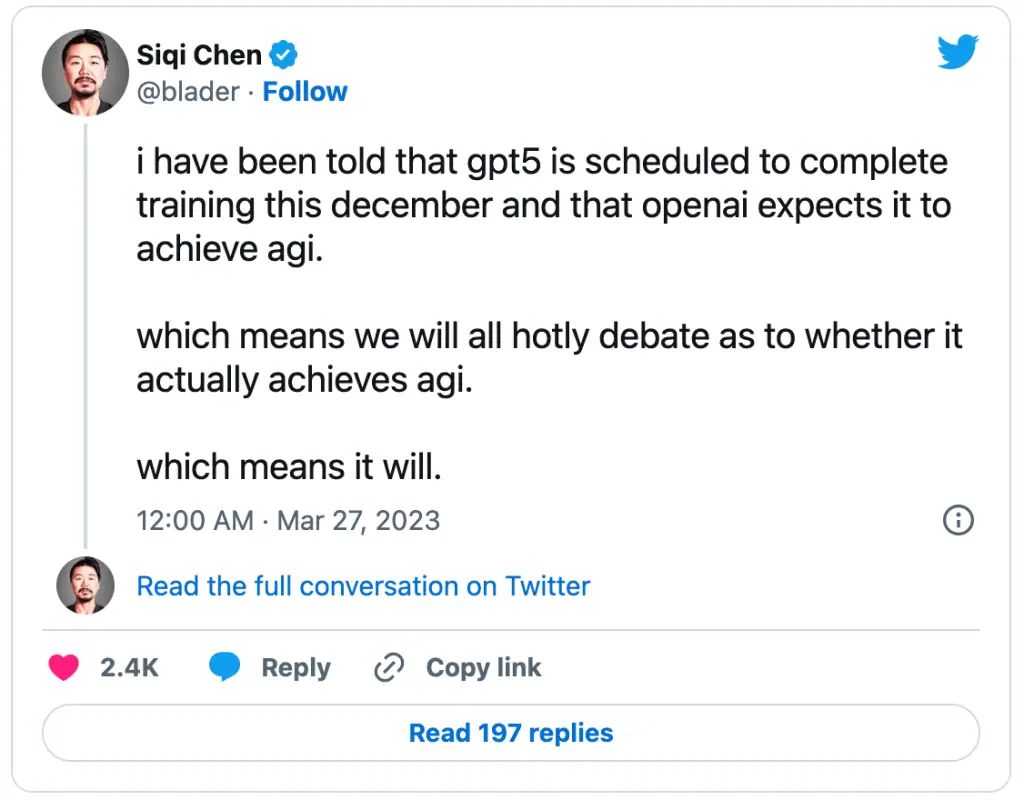Click the chain link copy icon
Screen dimensions: 1024x800
pos(387,668)
